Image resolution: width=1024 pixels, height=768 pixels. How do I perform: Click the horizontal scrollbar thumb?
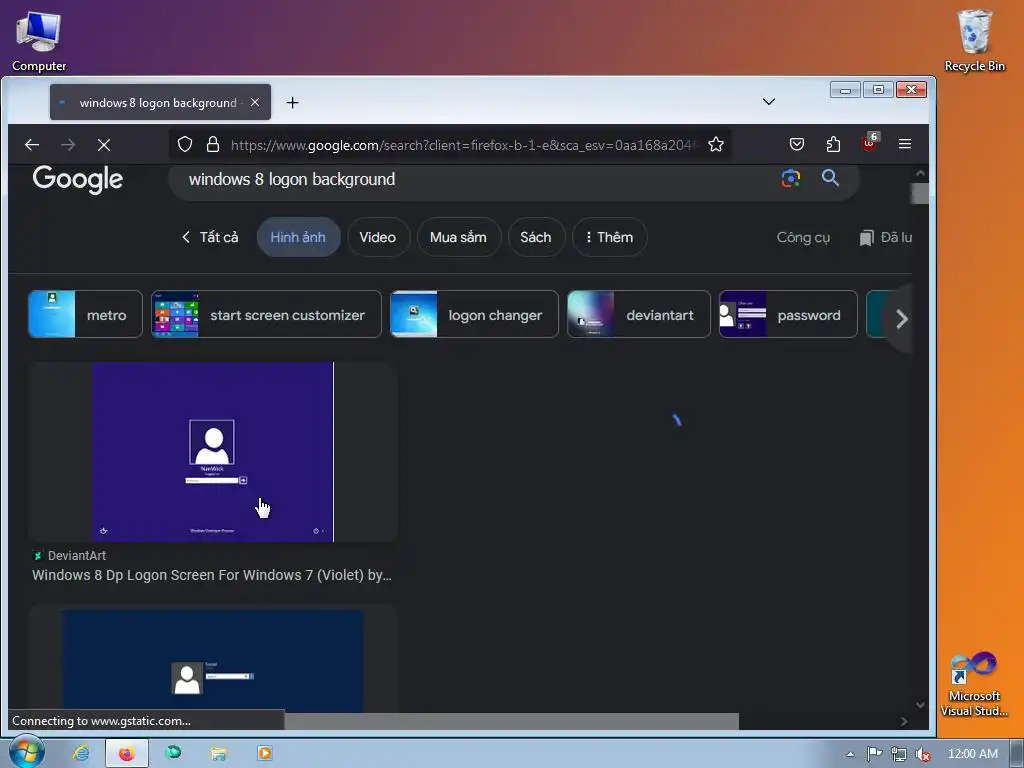coord(511,722)
